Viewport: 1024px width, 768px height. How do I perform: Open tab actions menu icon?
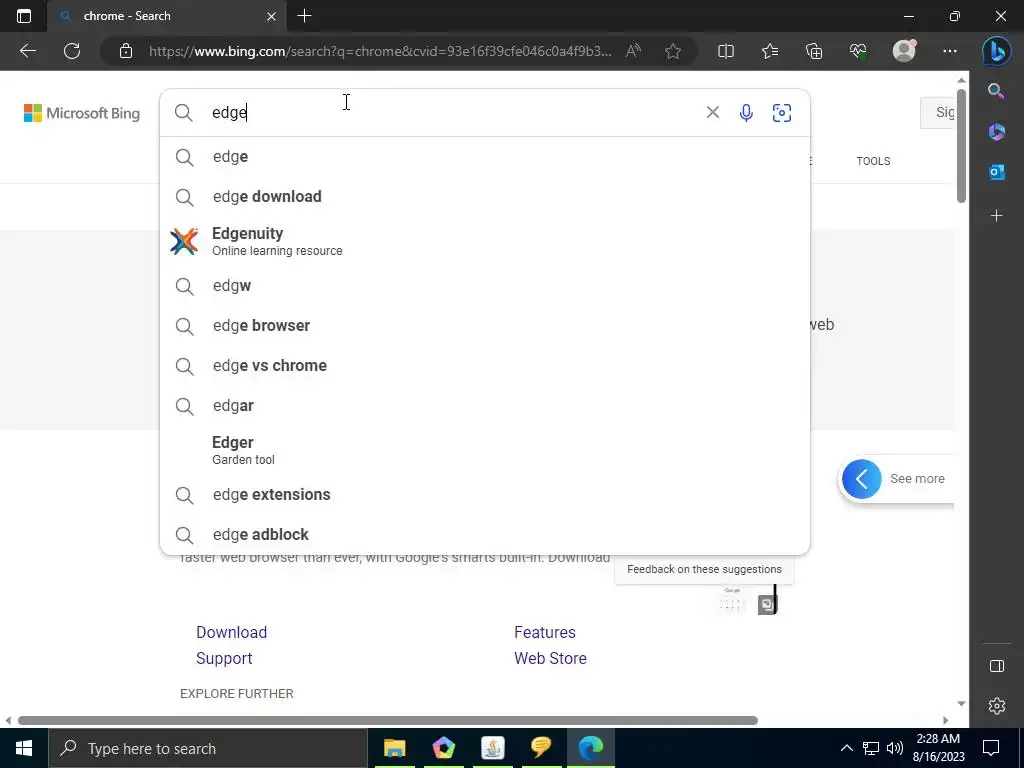point(24,16)
